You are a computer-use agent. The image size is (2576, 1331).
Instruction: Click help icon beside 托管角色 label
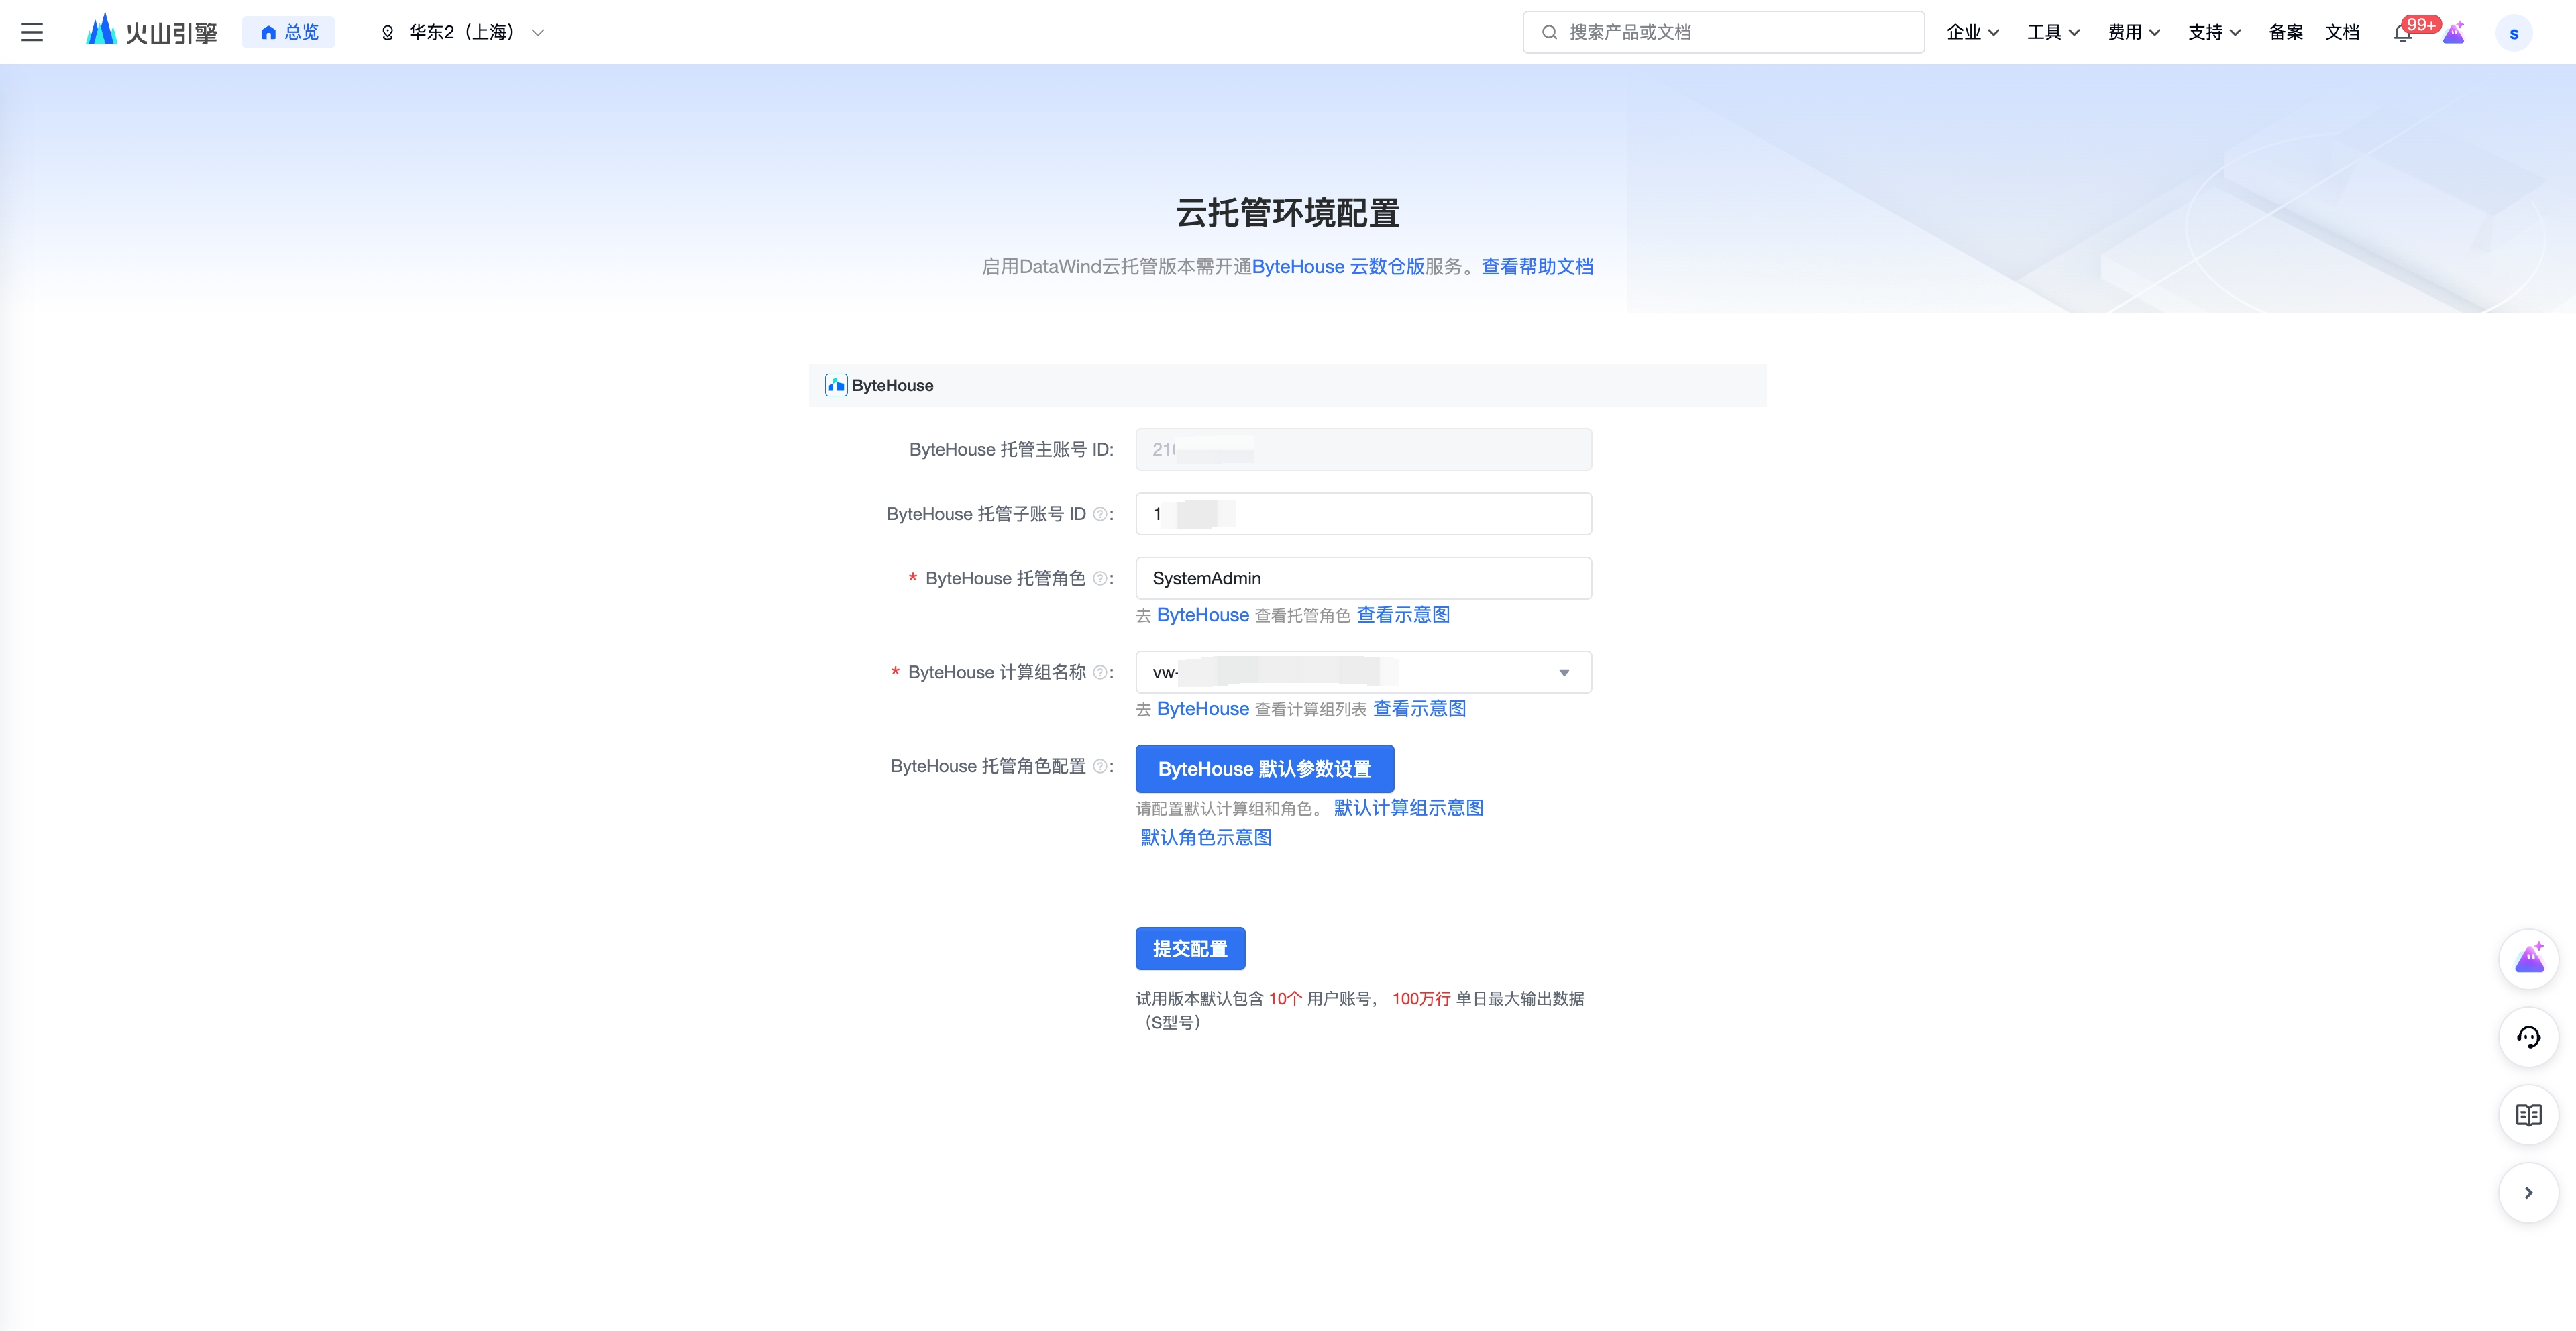(1100, 578)
